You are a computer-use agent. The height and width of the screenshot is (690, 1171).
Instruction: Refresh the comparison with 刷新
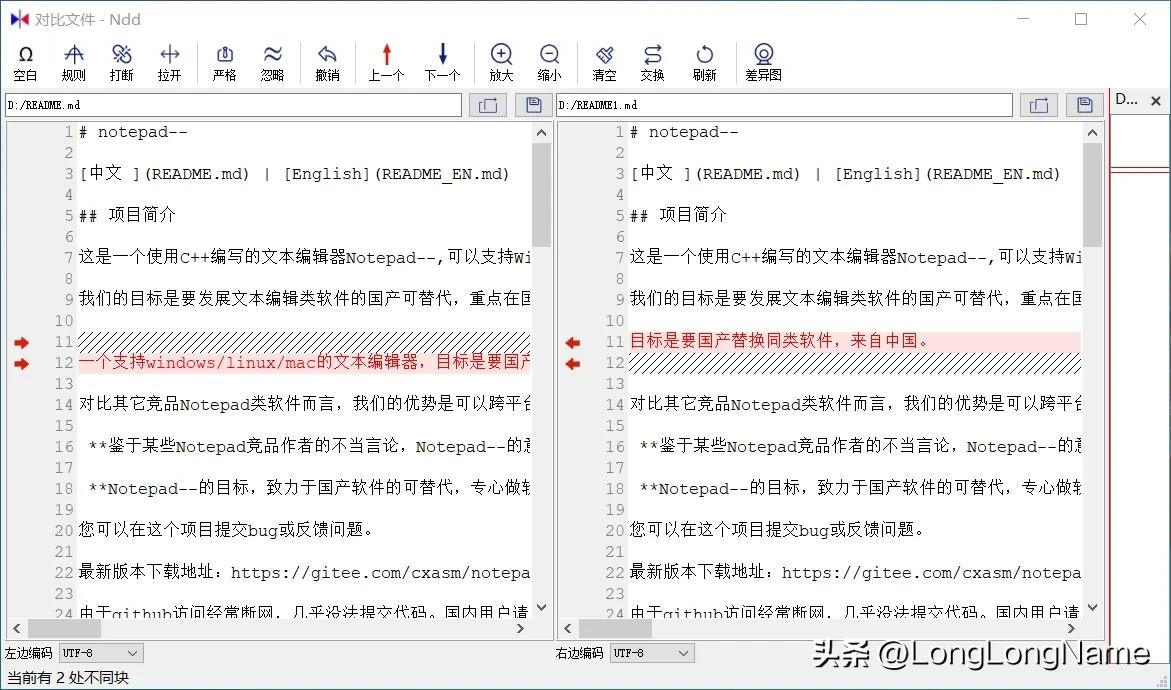click(705, 60)
